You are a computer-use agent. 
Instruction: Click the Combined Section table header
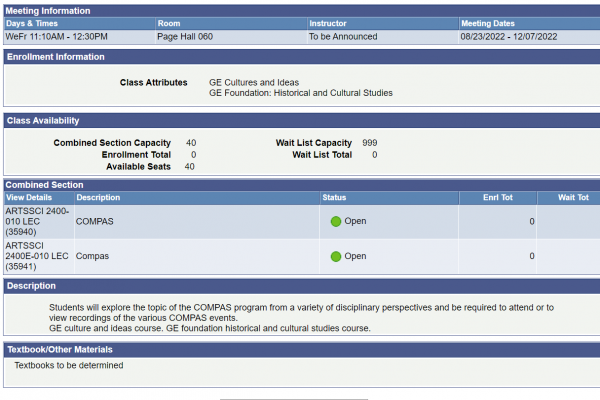[x=302, y=185]
